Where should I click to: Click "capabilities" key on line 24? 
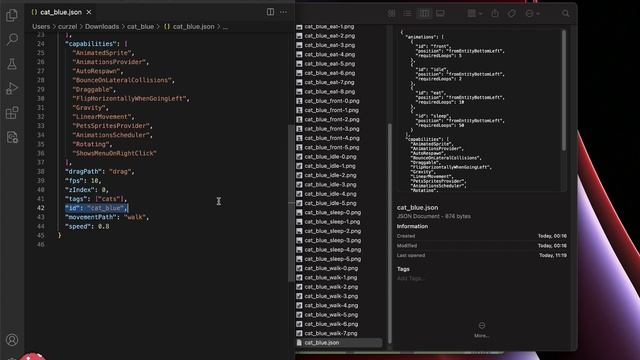click(92, 44)
